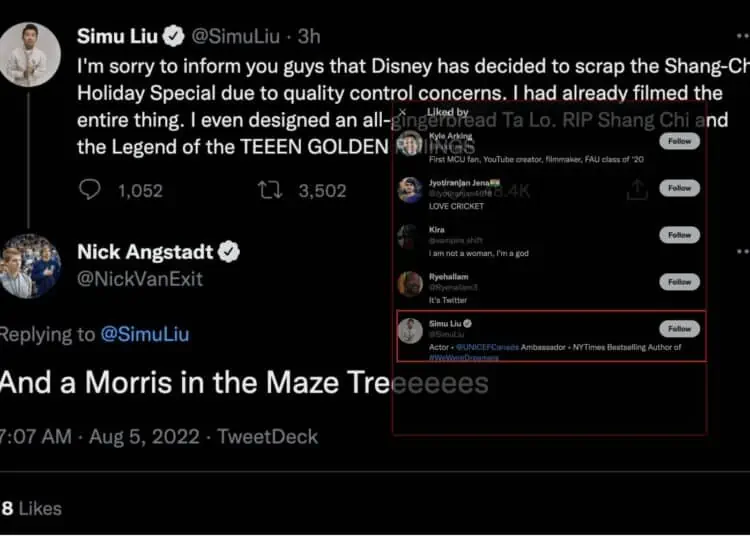Follow Kyle Arking in Liked by list
The image size is (750, 536).
pyautogui.click(x=679, y=141)
